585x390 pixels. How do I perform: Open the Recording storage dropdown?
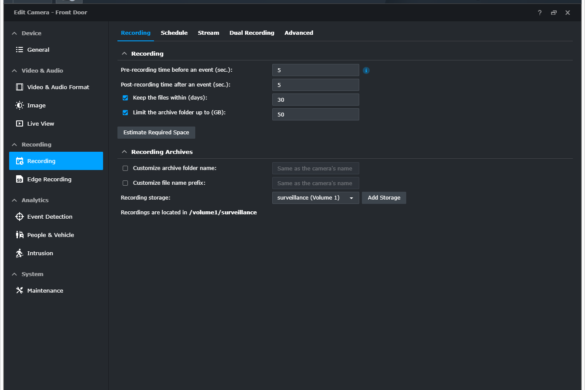[315, 198]
